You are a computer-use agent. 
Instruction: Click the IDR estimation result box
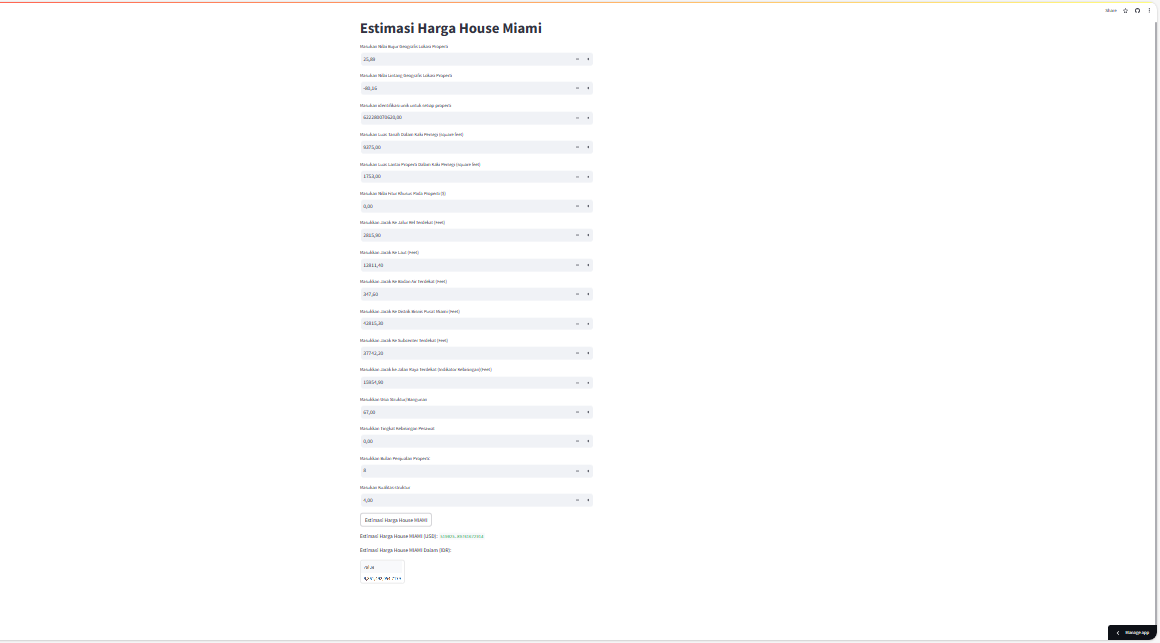tap(382, 571)
